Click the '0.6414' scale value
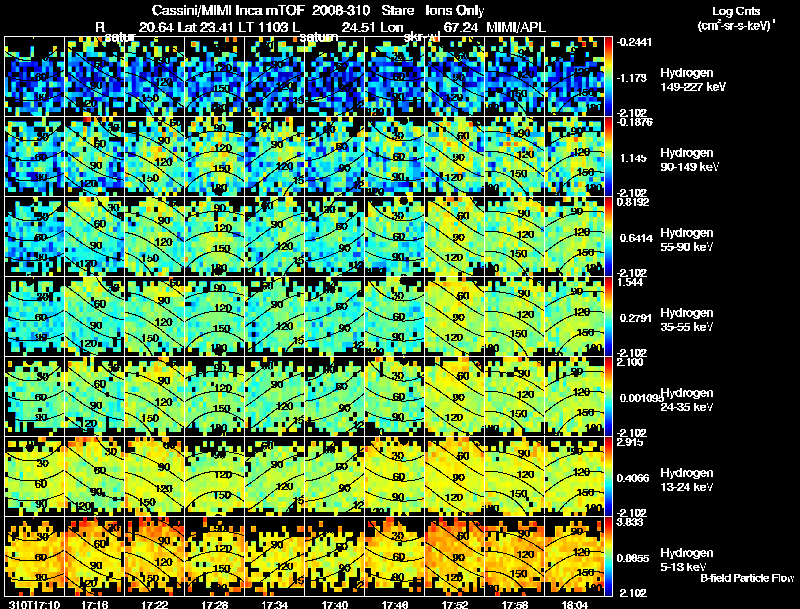800x609 pixels. (x=636, y=238)
